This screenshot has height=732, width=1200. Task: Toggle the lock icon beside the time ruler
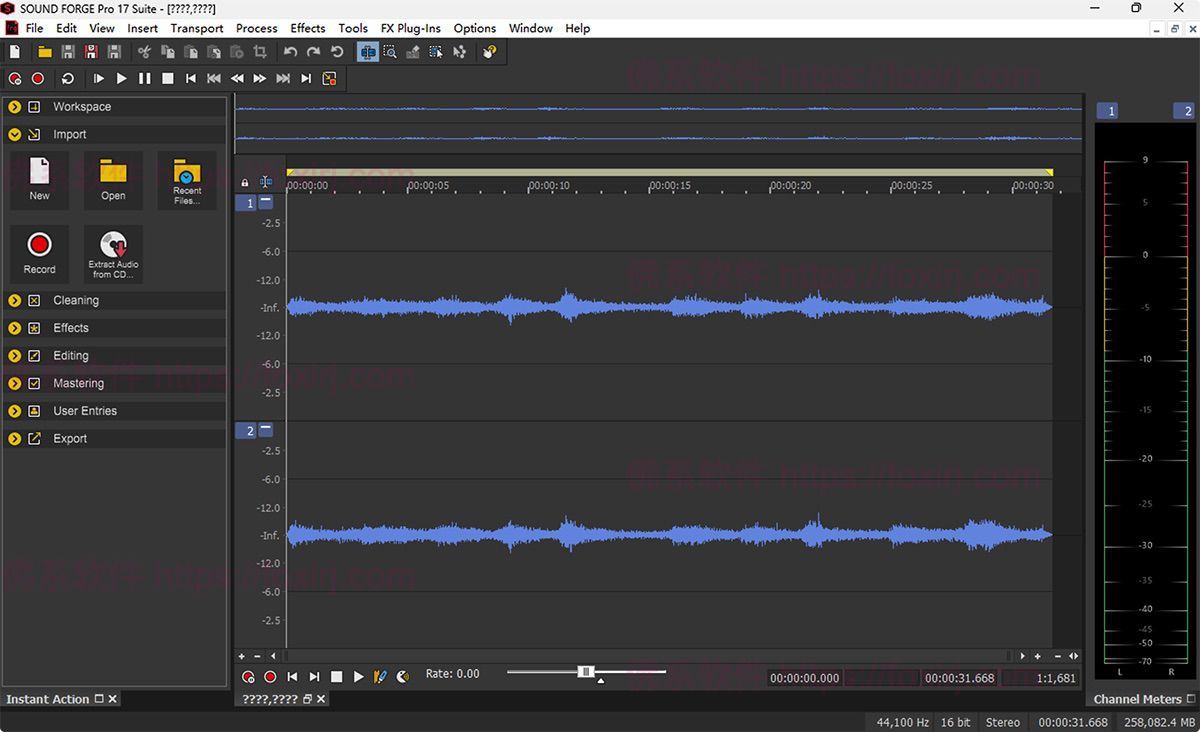click(x=245, y=183)
